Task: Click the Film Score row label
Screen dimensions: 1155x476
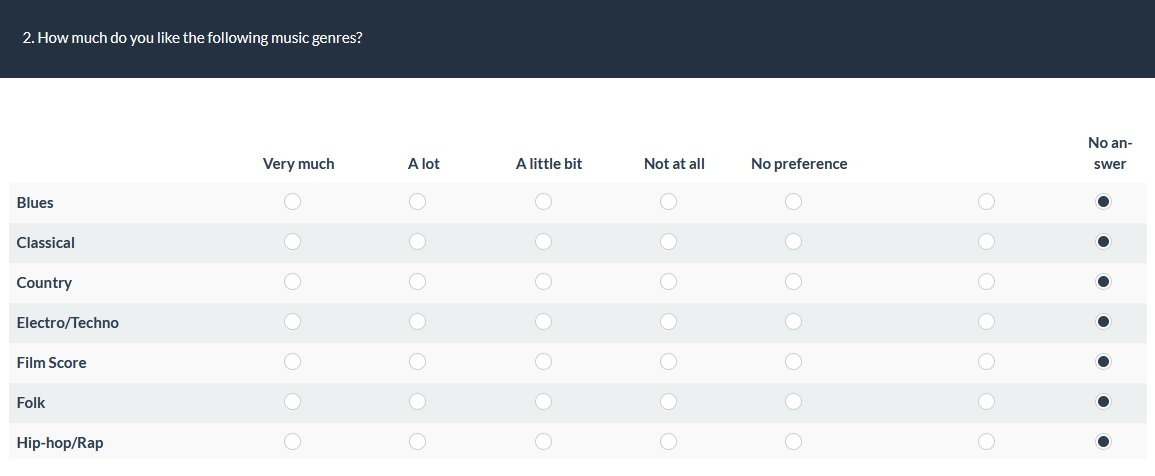Action: tap(52, 363)
